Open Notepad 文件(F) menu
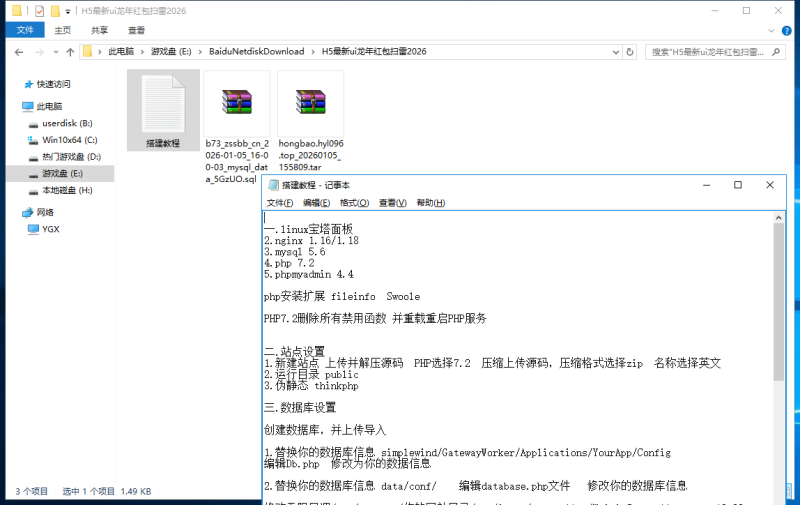Viewport: 800px width, 505px height. (280, 203)
